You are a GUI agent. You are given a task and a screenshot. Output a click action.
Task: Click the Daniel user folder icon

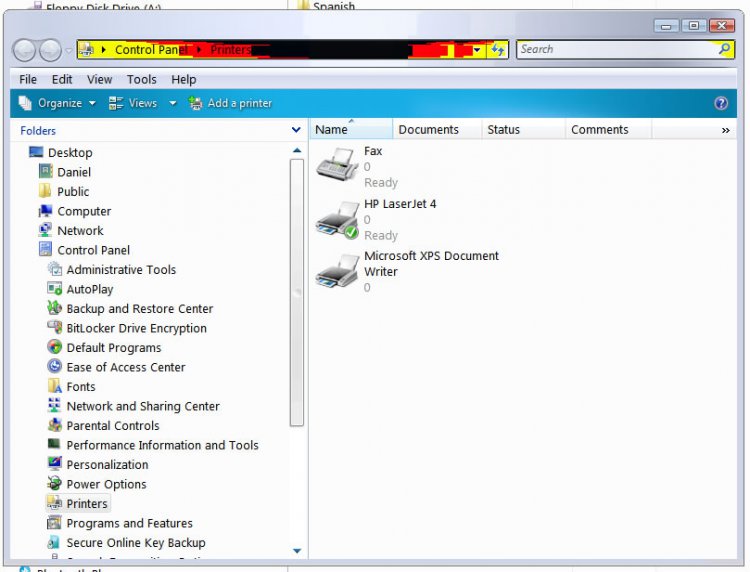(x=45, y=171)
